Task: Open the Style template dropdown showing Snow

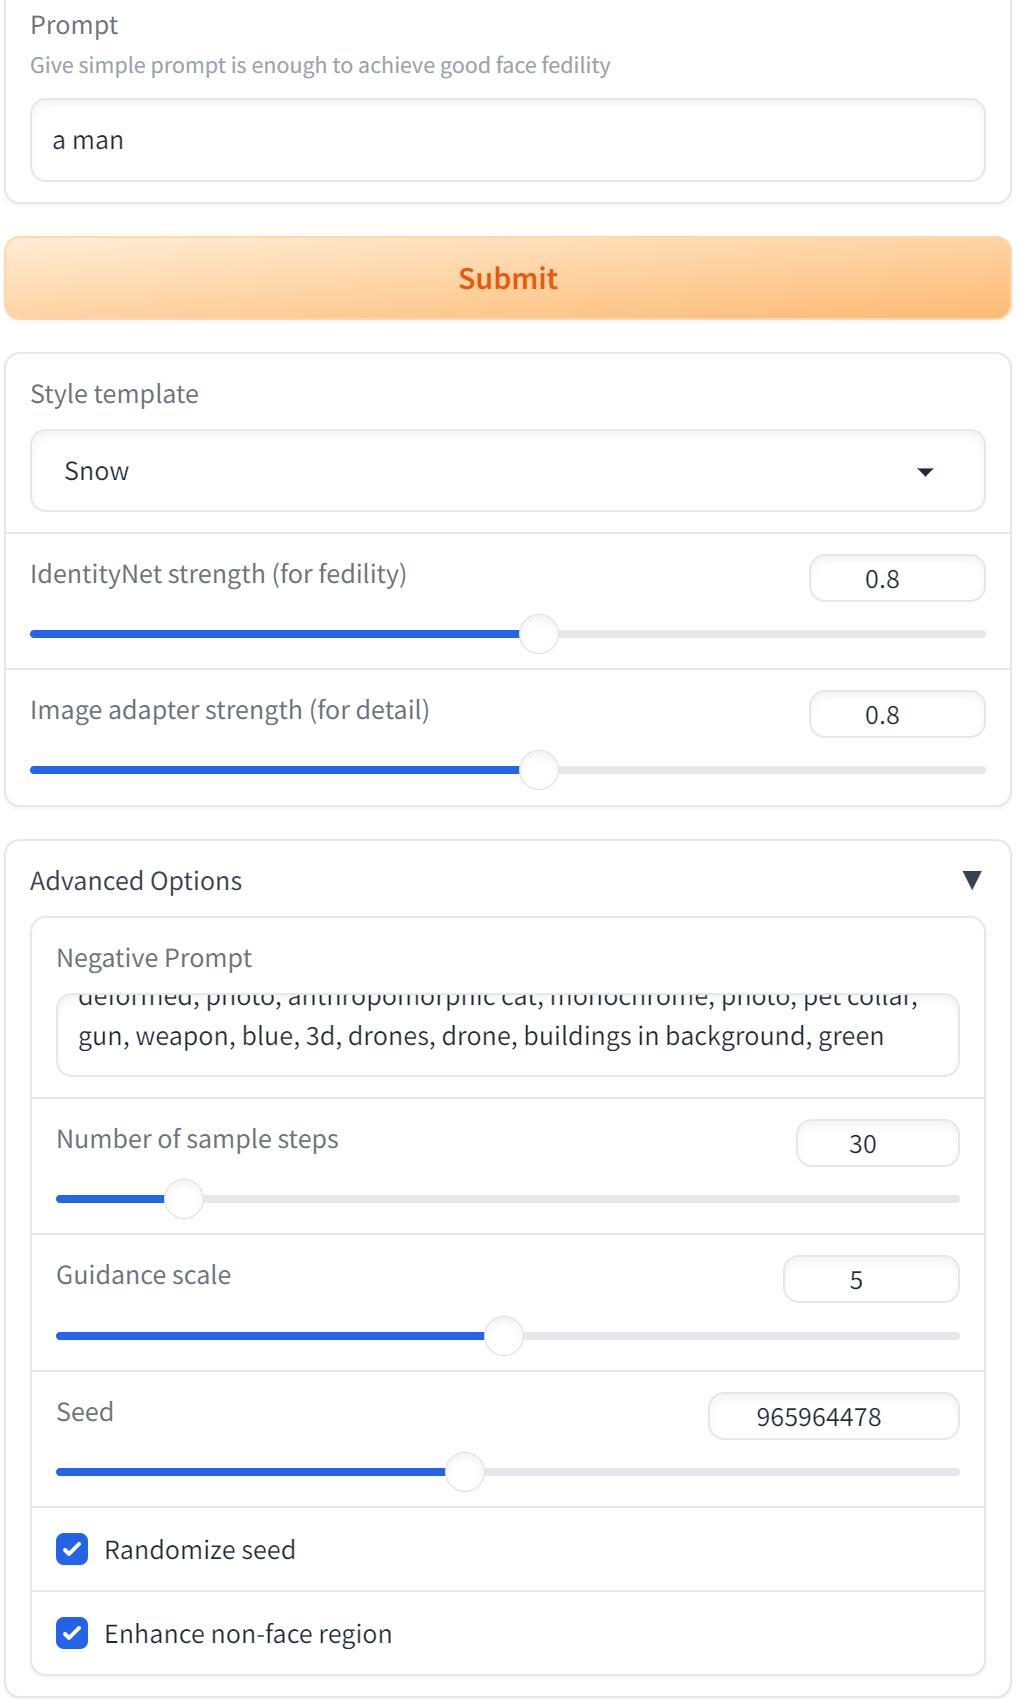Action: pos(508,471)
